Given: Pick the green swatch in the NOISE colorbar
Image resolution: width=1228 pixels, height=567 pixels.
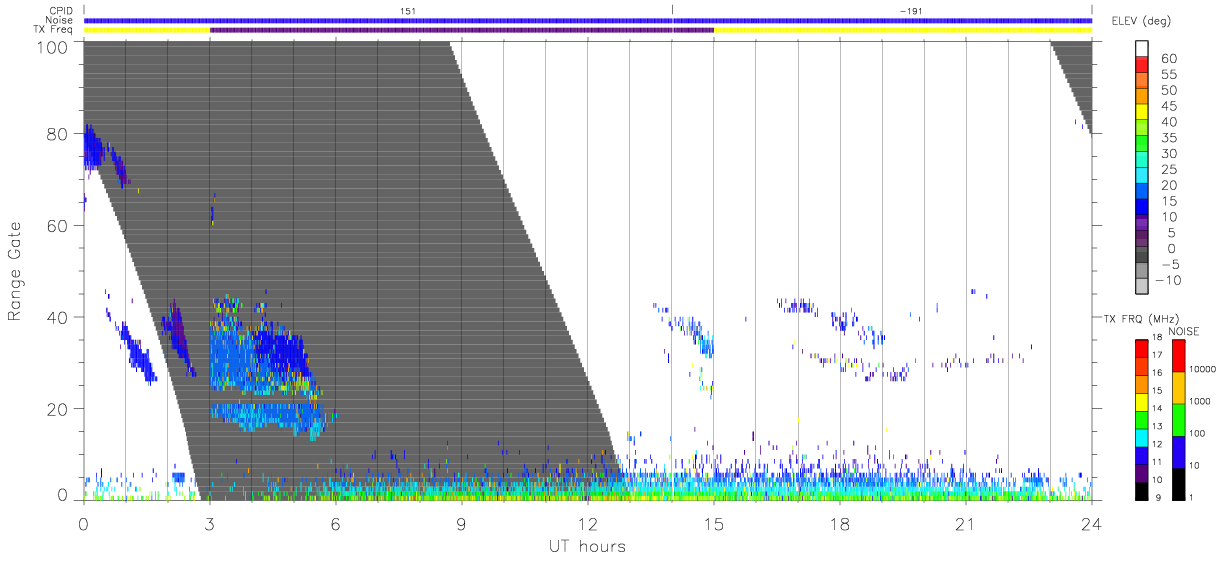Looking at the screenshot, I should click(1179, 419).
